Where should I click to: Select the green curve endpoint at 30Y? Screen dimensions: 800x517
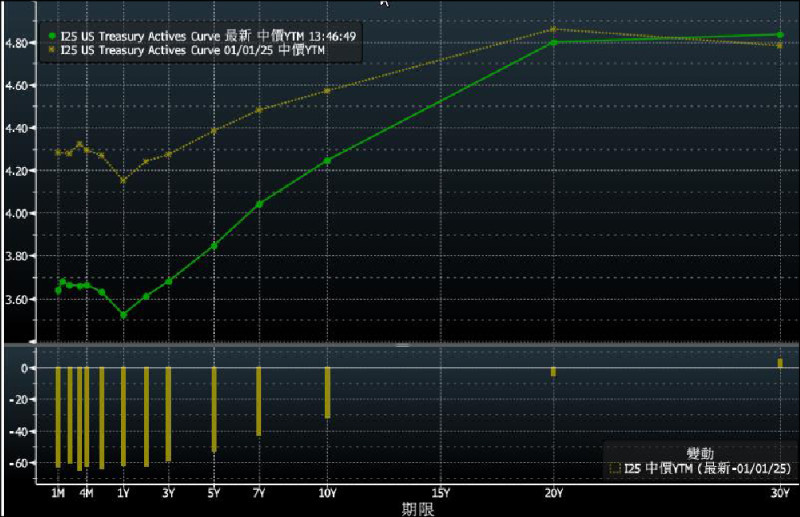pyautogui.click(x=779, y=35)
